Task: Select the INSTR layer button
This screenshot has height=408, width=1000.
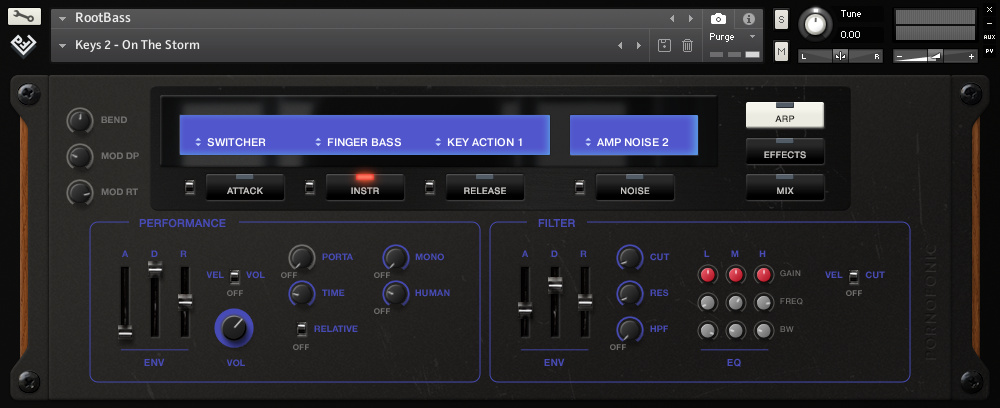Action: [x=365, y=187]
